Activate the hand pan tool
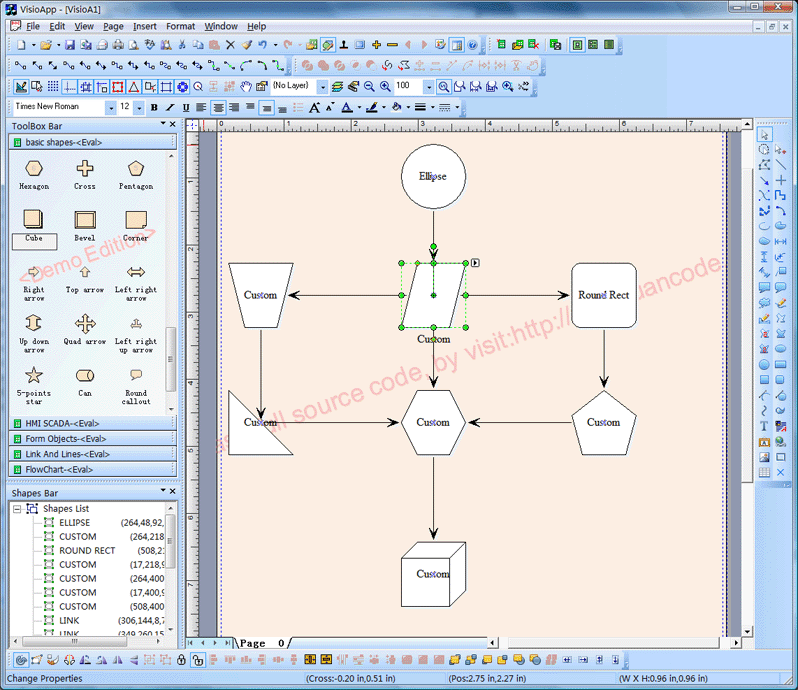The image size is (798, 690). [x=245, y=87]
